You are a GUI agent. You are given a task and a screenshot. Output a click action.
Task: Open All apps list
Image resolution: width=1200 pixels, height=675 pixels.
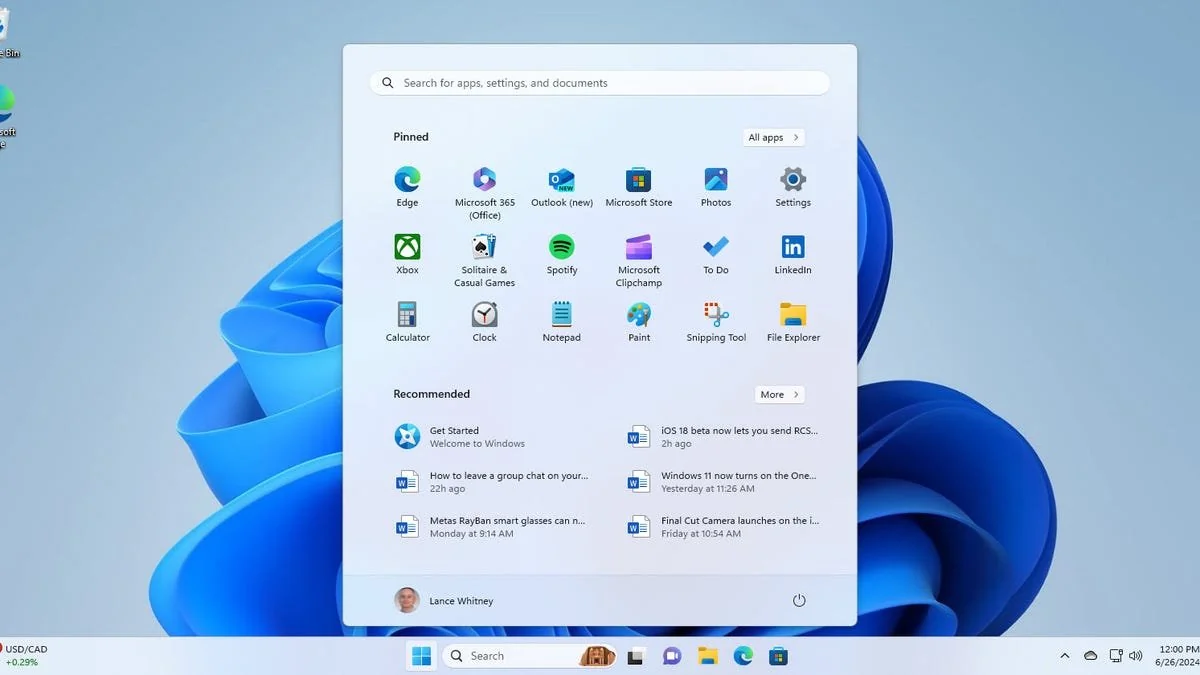point(774,137)
